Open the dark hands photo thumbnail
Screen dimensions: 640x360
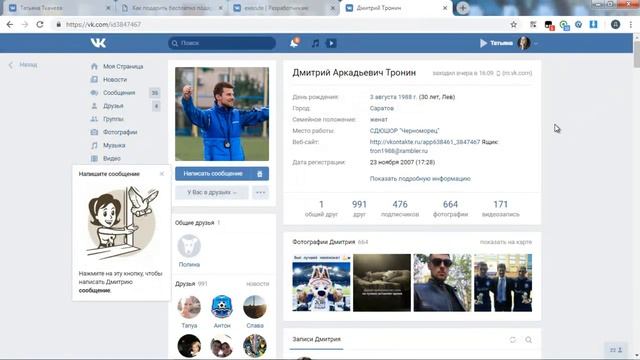click(x=382, y=282)
